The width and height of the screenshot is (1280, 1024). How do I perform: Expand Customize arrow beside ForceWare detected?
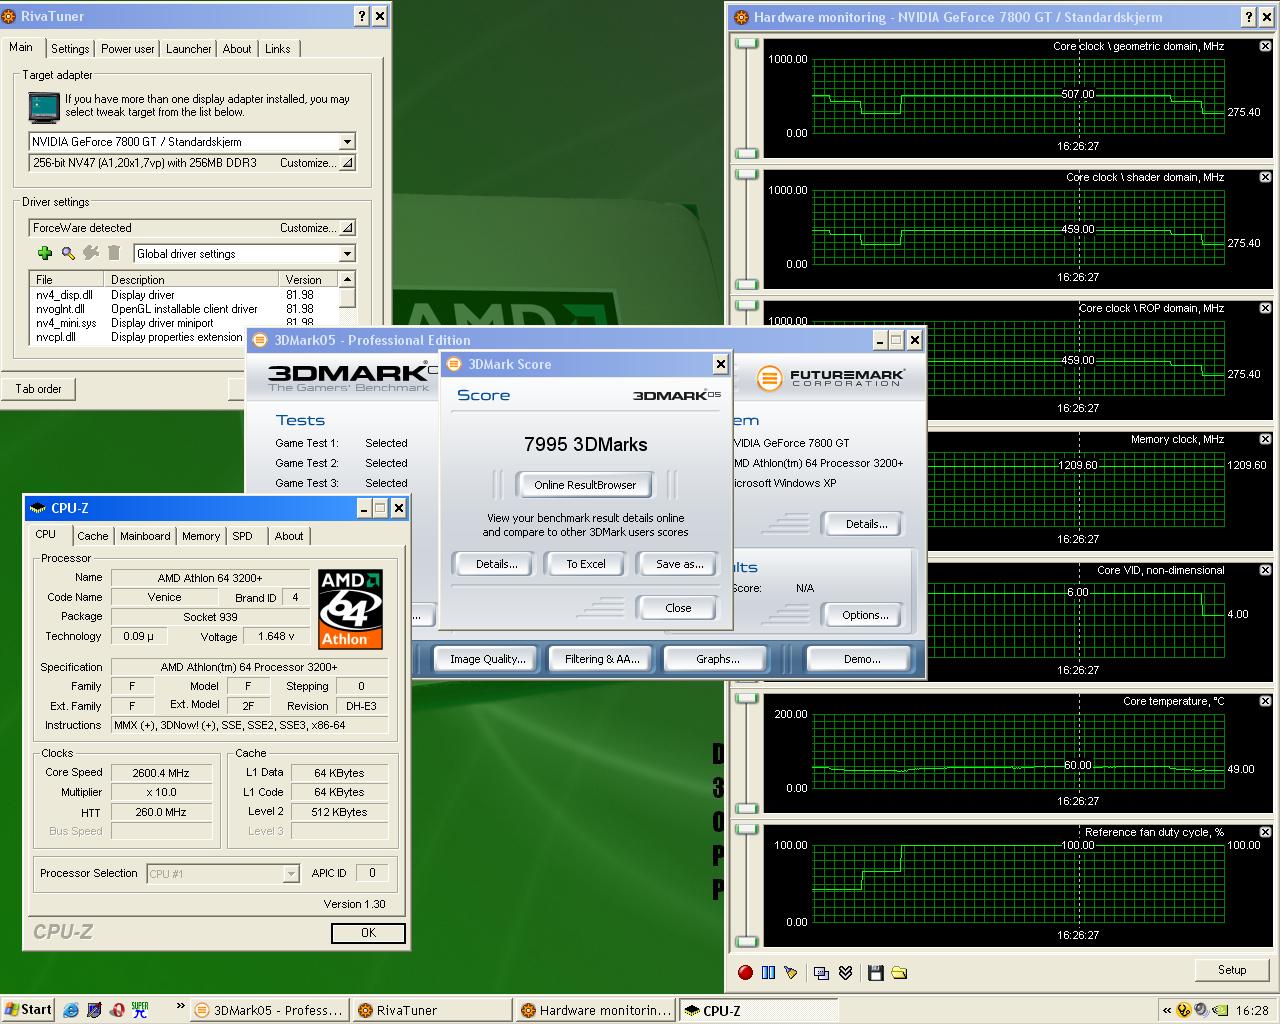click(347, 228)
